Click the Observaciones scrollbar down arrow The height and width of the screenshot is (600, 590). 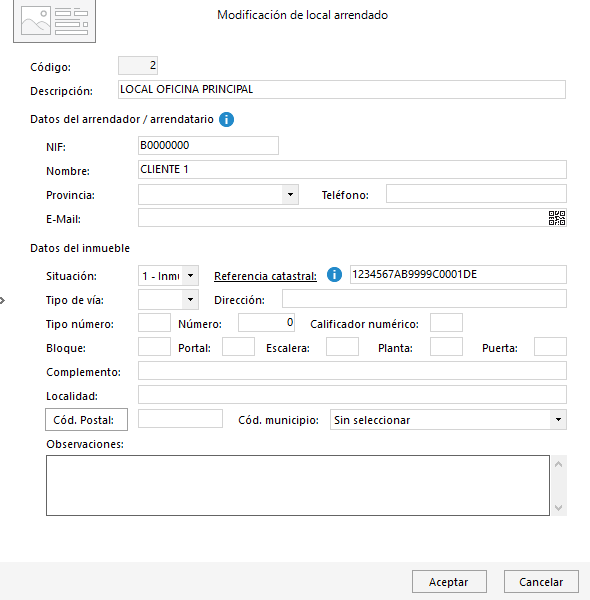558,507
